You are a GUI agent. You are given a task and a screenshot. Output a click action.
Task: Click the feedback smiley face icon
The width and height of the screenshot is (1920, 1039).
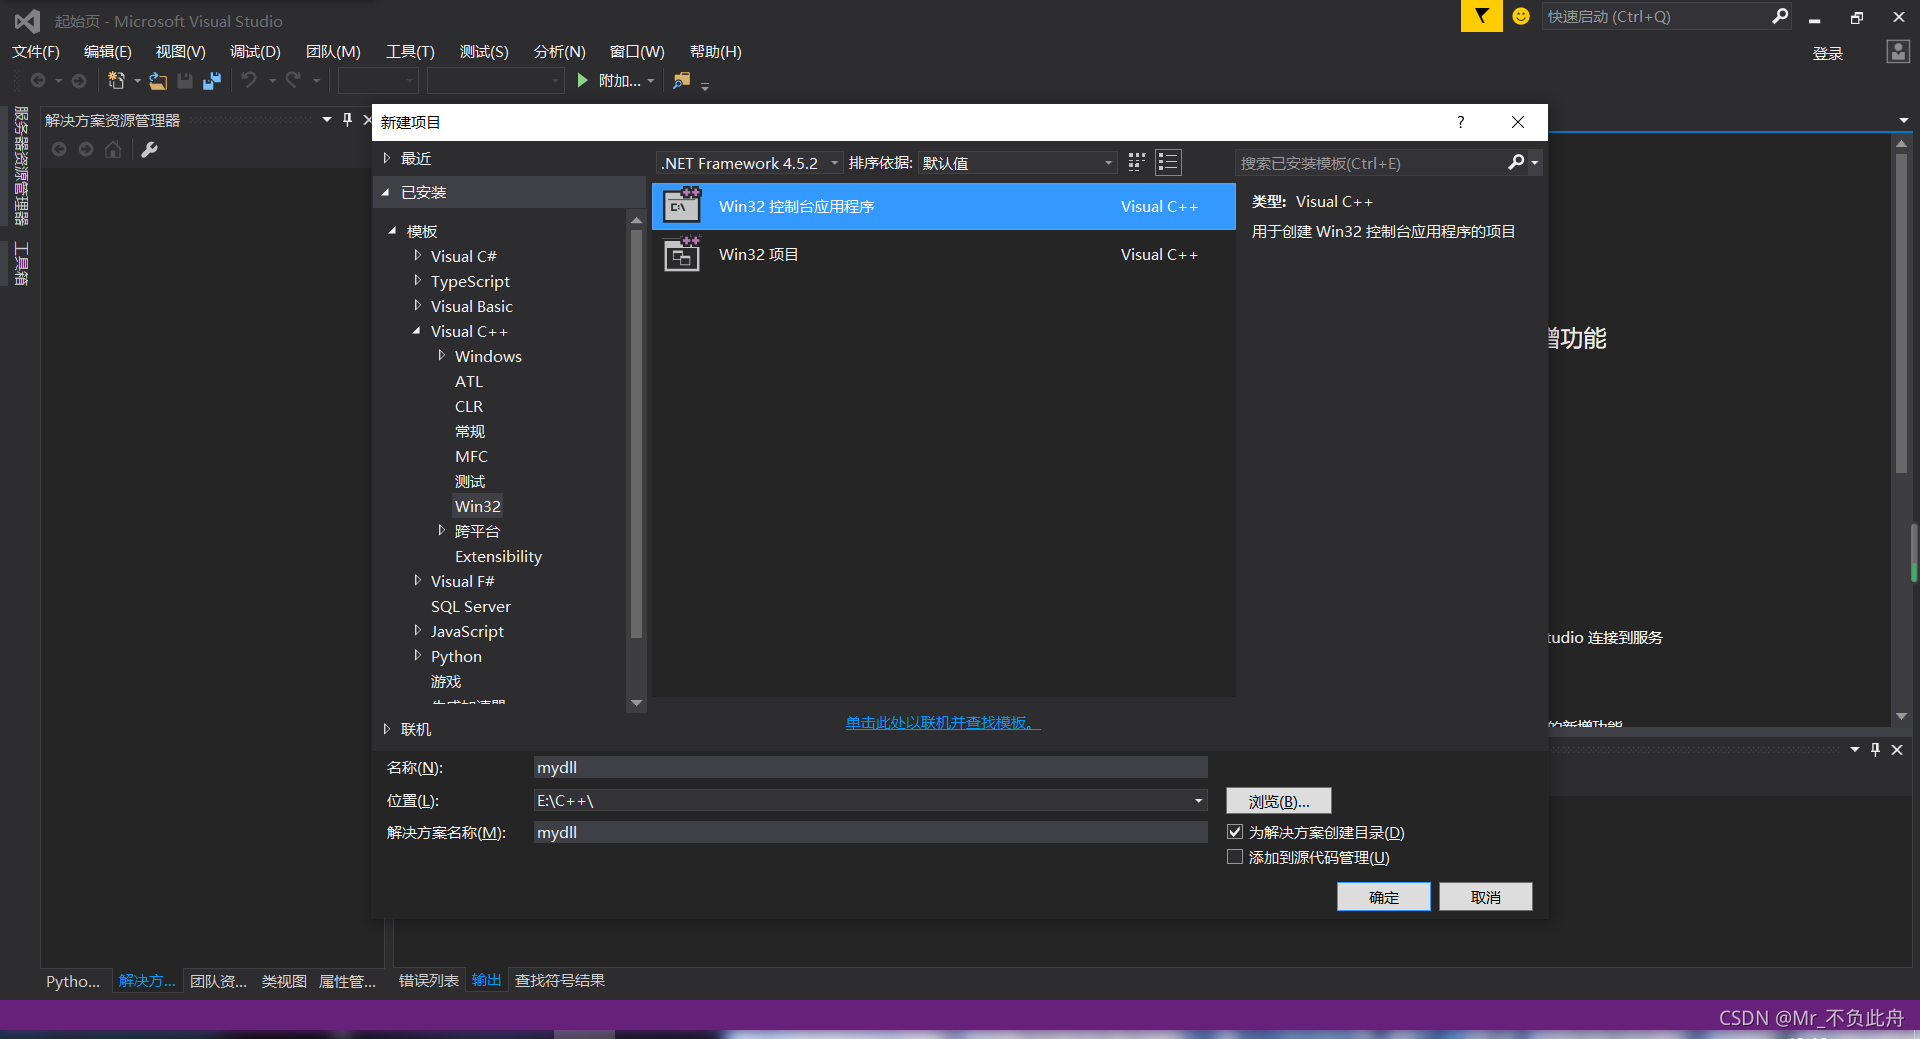[x=1521, y=16]
